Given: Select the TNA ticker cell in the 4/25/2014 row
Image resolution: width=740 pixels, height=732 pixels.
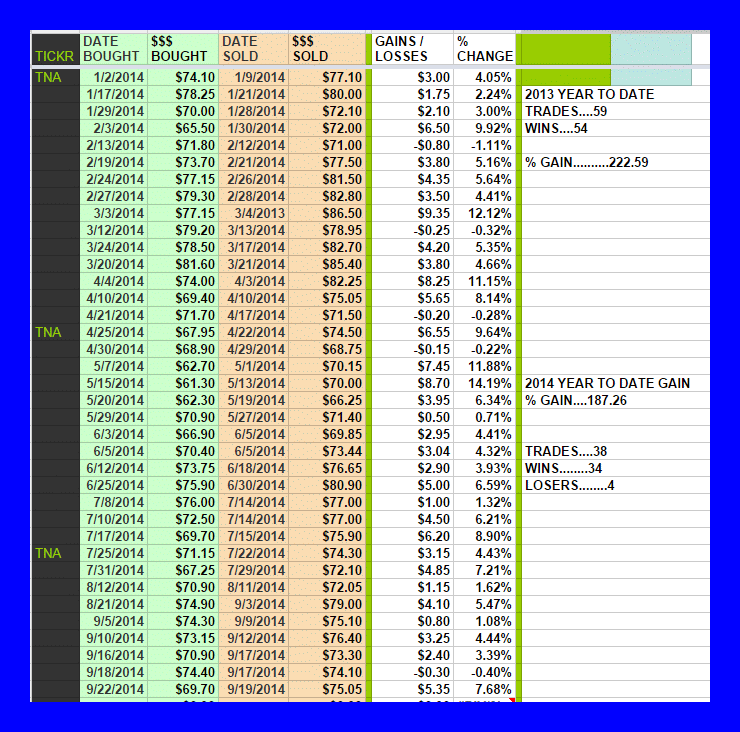Looking at the screenshot, I should coord(55,332).
